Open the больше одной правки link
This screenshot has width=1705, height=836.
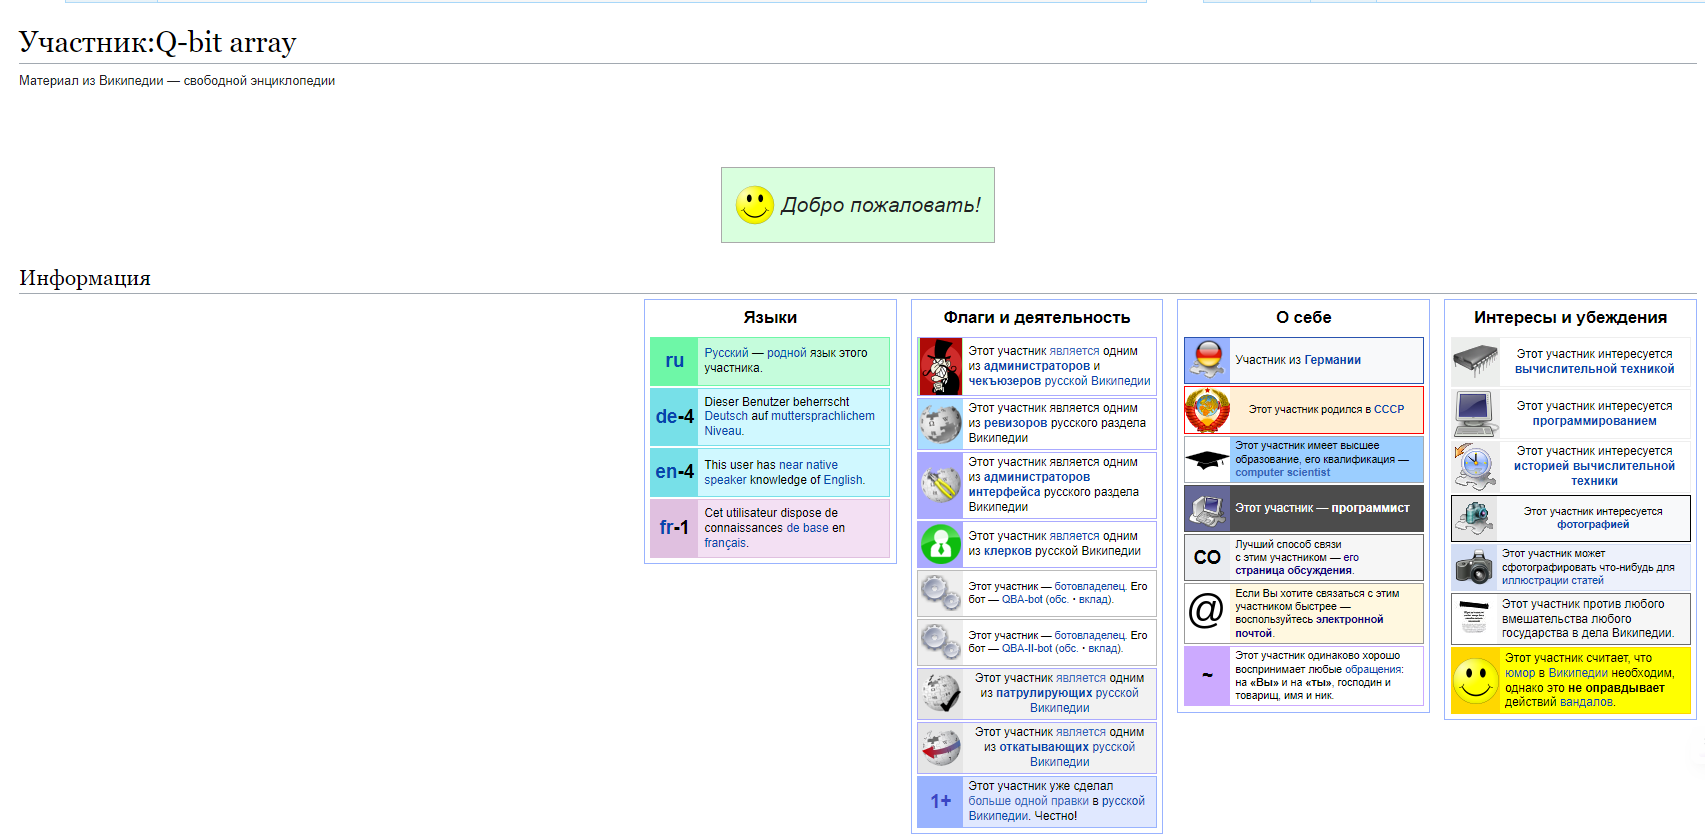pyautogui.click(x=1028, y=801)
